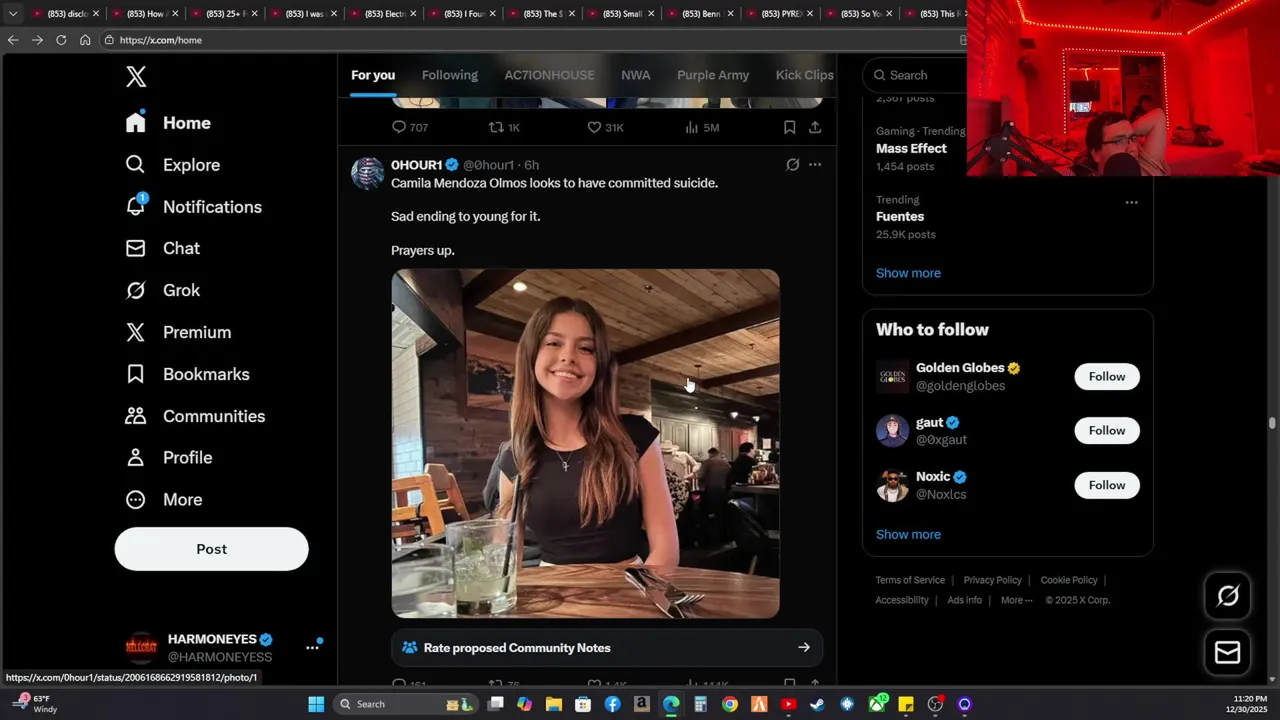This screenshot has height=720, width=1280.
Task: Switch to the For you tab
Action: coord(373,75)
